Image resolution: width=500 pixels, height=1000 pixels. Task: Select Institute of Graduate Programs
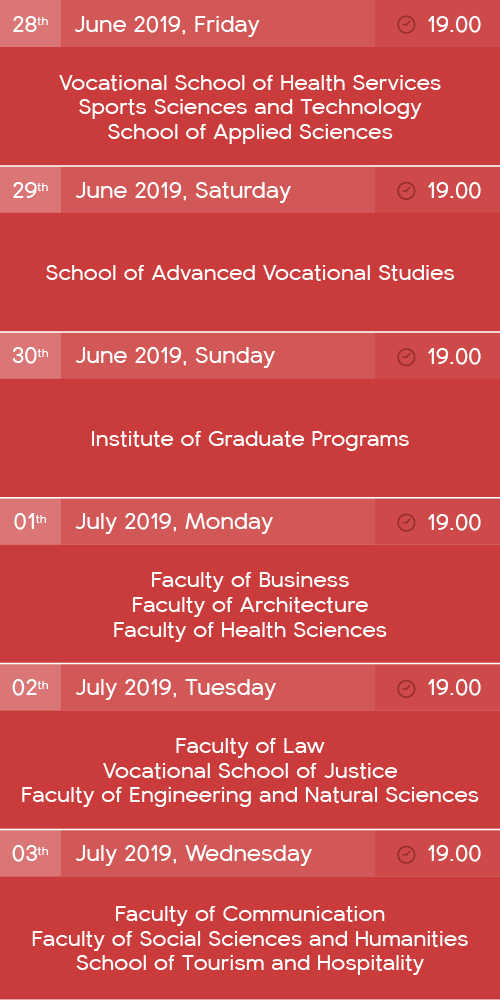pyautogui.click(x=250, y=439)
